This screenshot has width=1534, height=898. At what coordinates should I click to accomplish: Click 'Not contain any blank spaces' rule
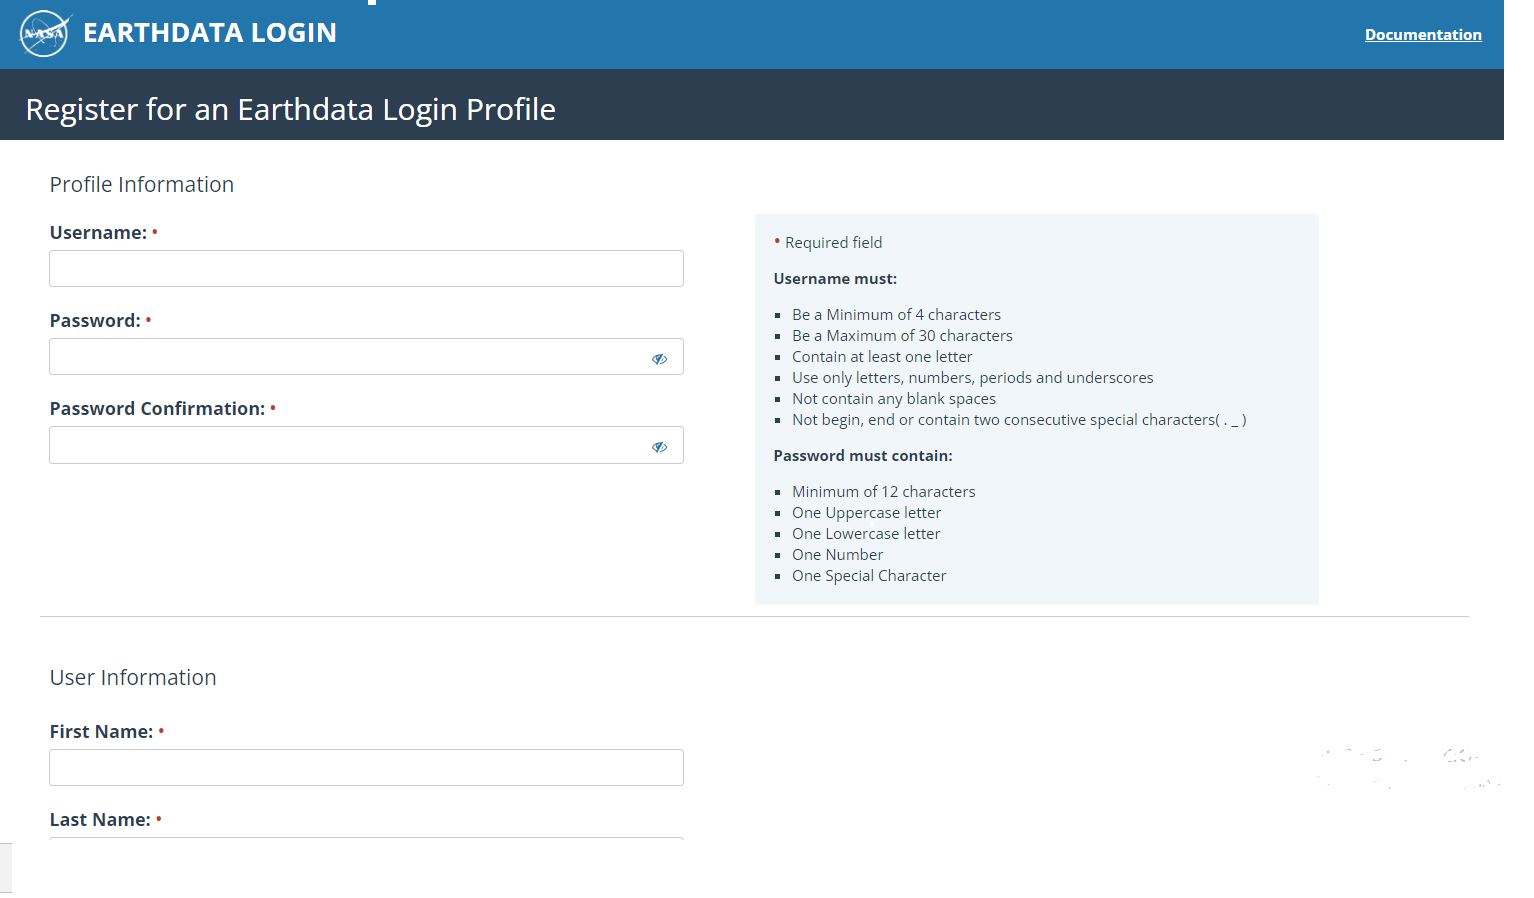(x=894, y=399)
